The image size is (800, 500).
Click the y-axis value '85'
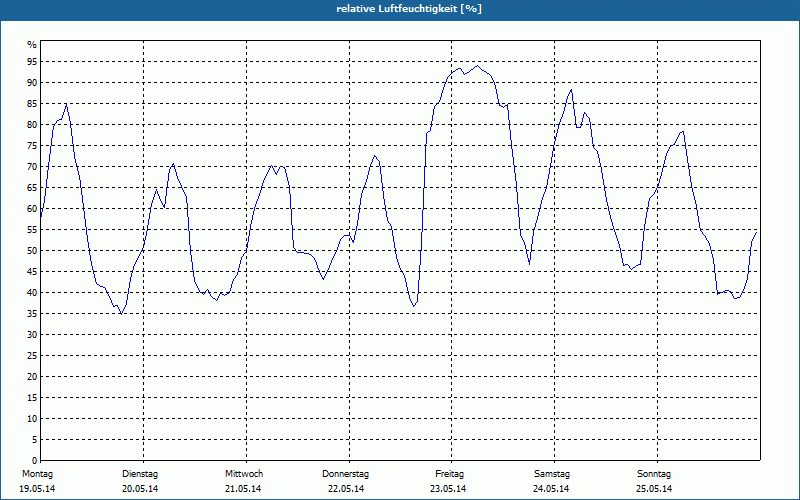point(32,104)
